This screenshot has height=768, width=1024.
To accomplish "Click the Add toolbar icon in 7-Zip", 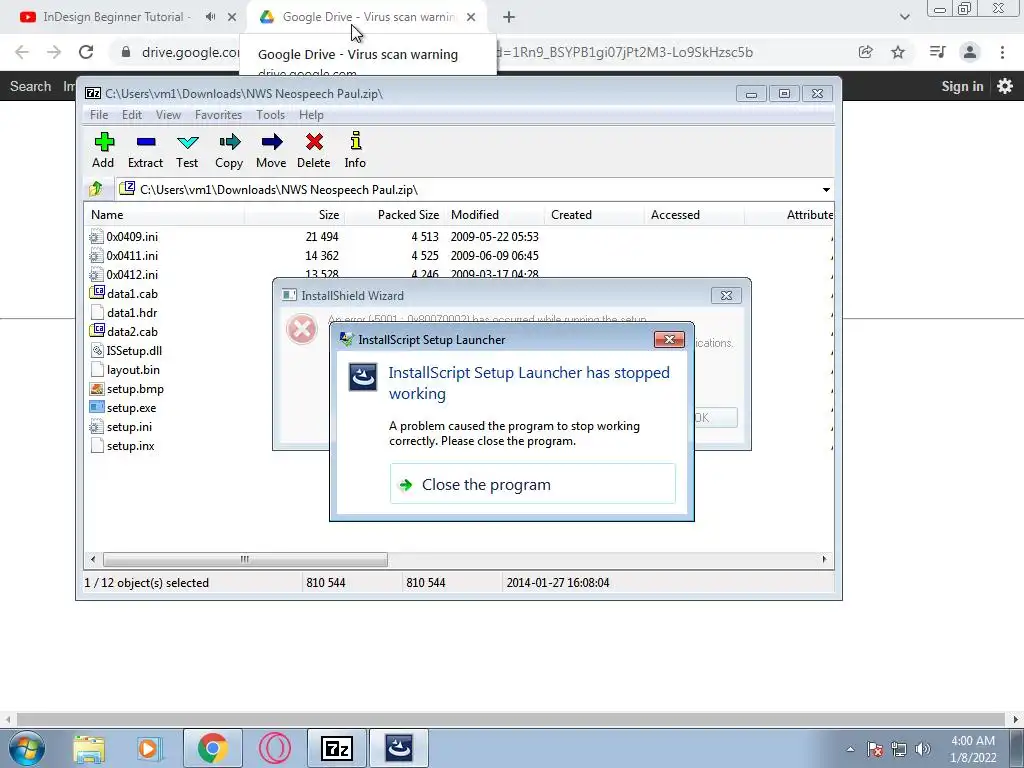I will click(103, 150).
